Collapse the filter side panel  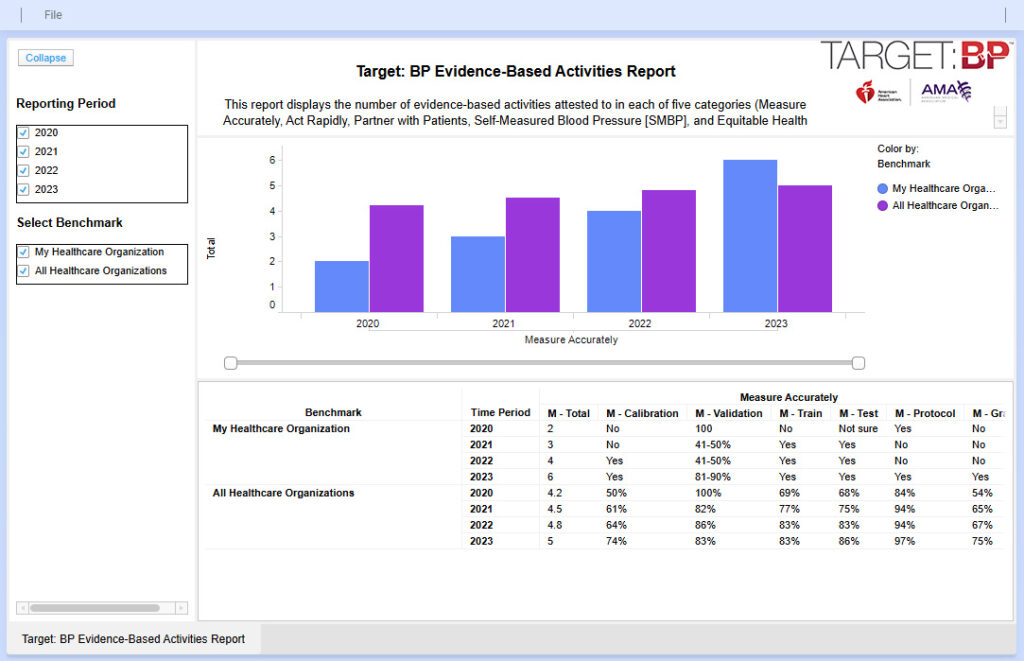point(46,58)
